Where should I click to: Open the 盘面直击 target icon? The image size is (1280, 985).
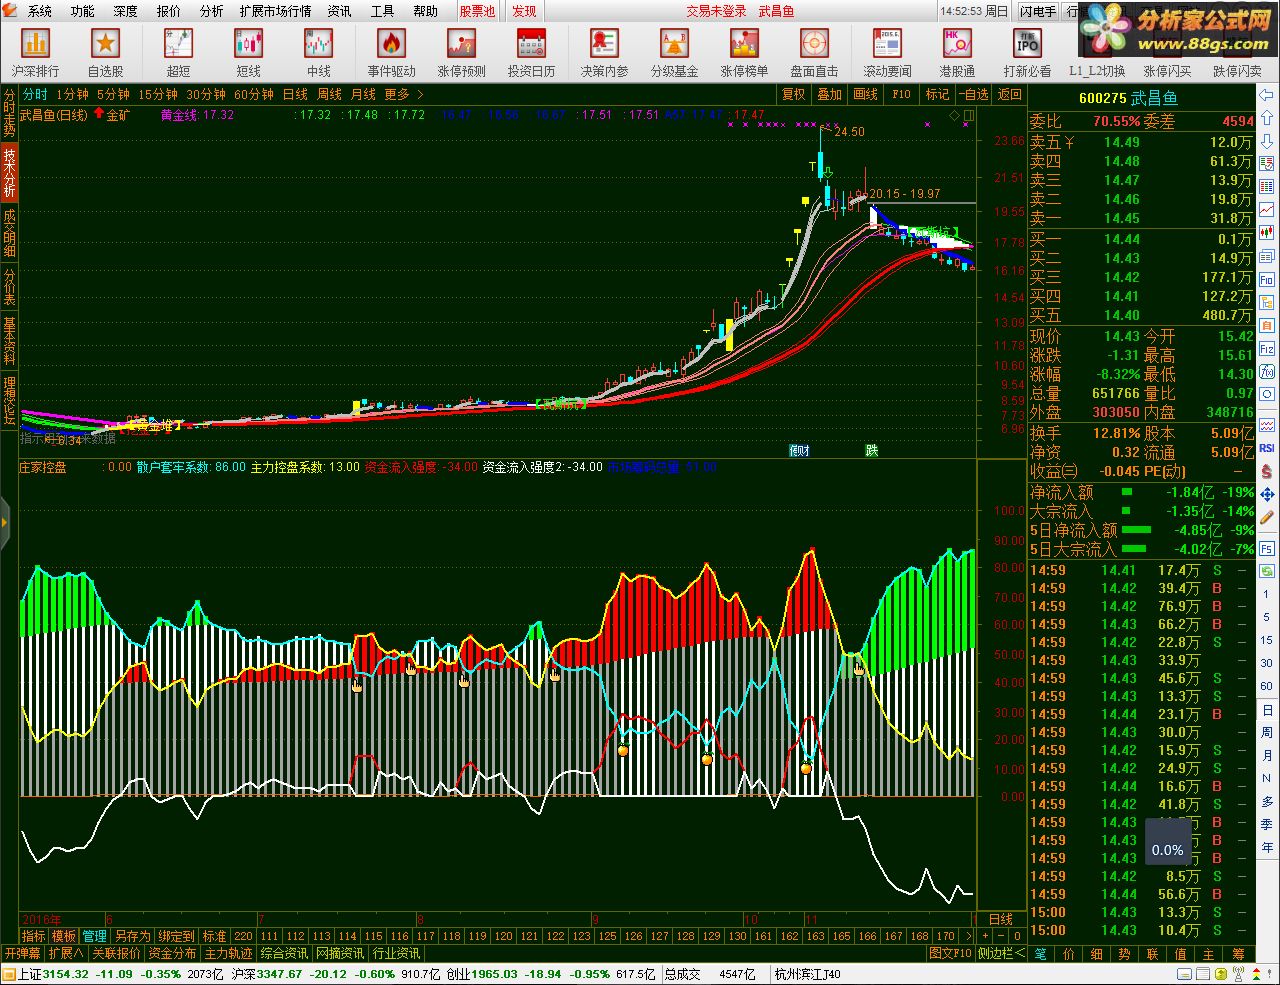pos(815,53)
